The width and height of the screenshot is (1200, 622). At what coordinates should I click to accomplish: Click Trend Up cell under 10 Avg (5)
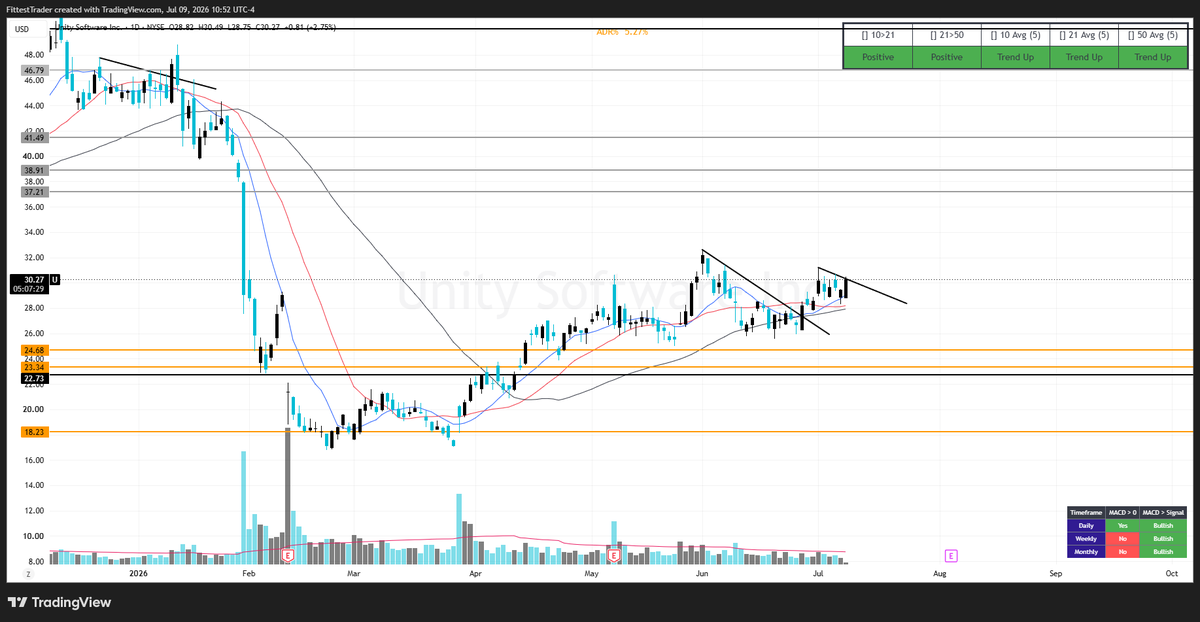[1015, 57]
